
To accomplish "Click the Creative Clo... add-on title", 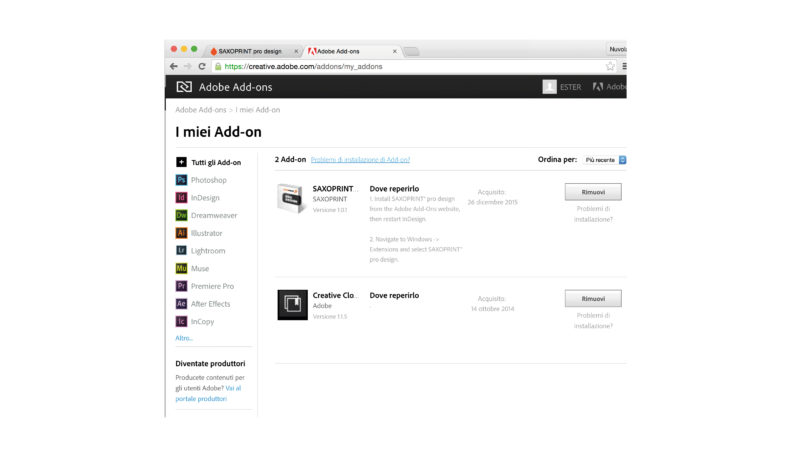I will click(335, 295).
